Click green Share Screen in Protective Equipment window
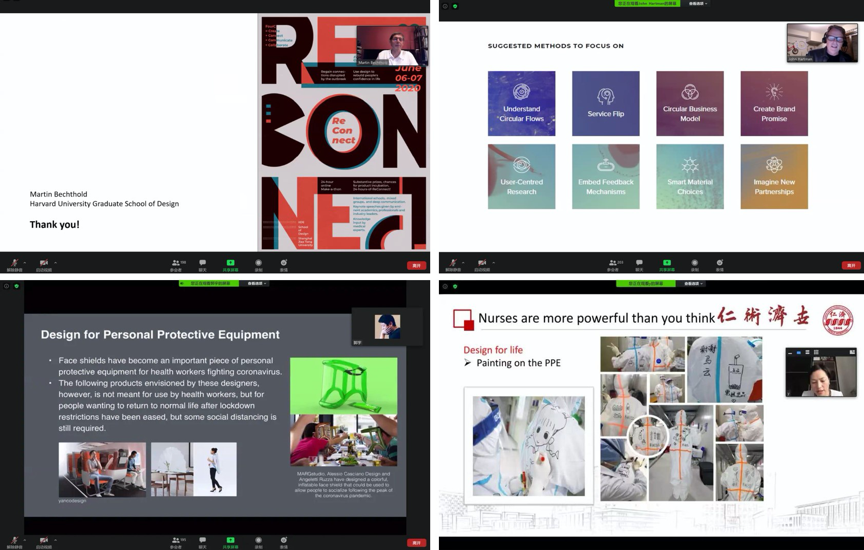864x550 pixels. click(x=230, y=542)
